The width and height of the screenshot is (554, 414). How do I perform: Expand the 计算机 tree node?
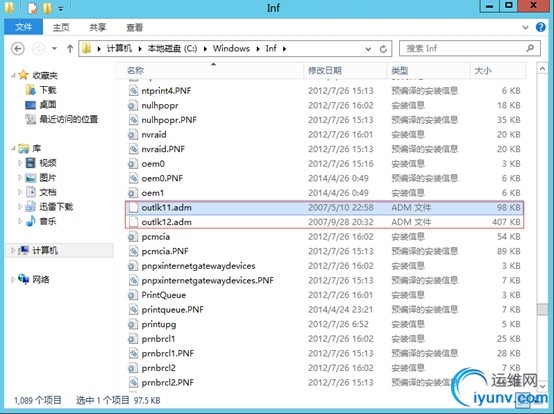point(13,250)
